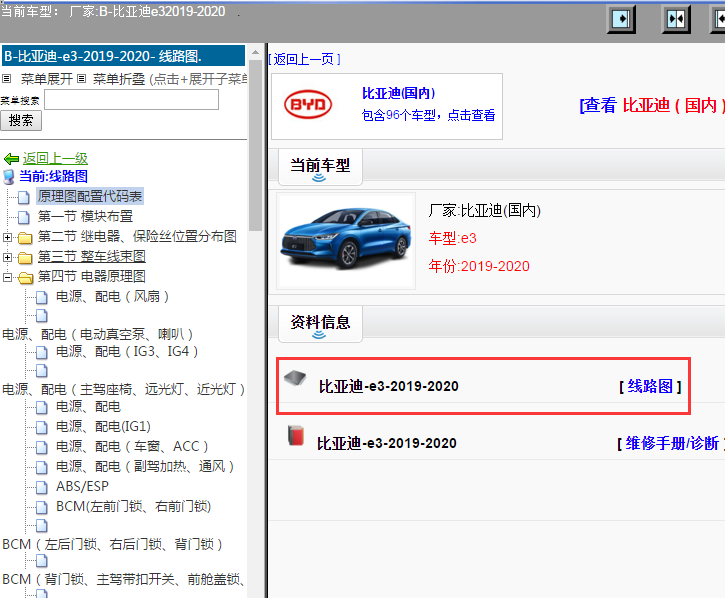Viewport: 725px width, 598px height.
Task: Open 电源、配电（电动真空泵、喇叭）
Action: 98,334
